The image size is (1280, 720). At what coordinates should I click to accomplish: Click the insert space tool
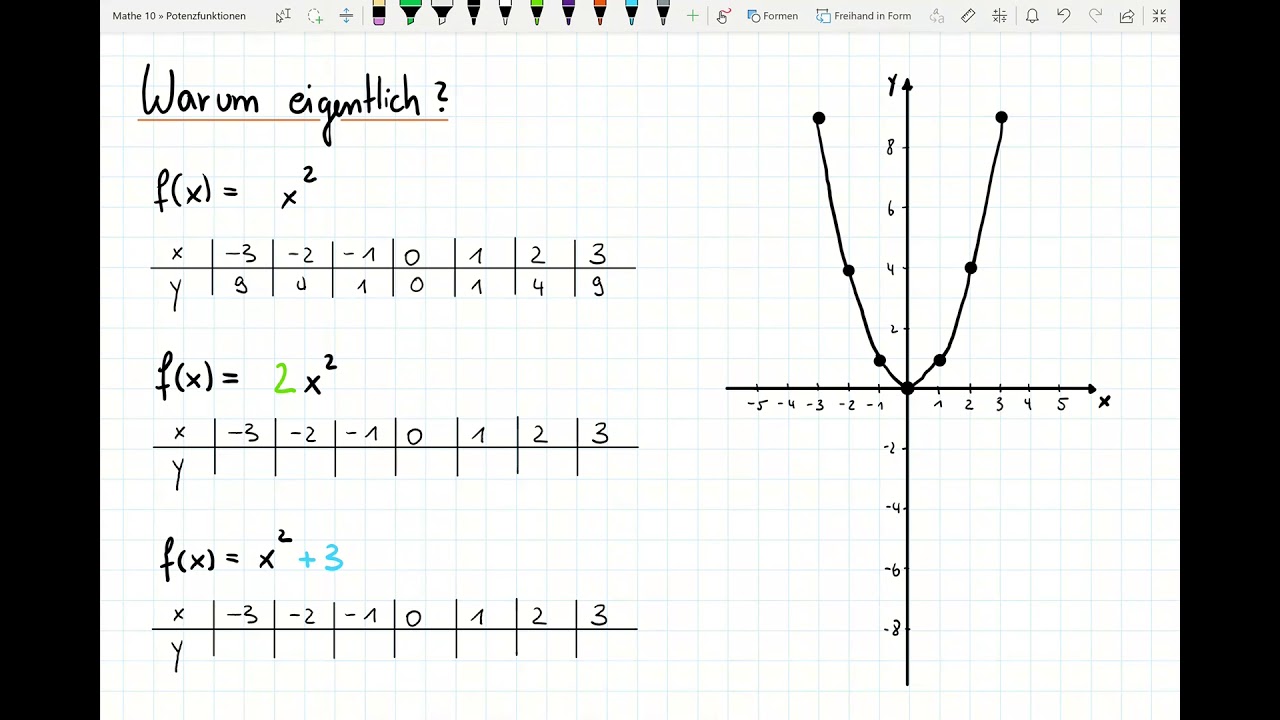[x=346, y=16]
